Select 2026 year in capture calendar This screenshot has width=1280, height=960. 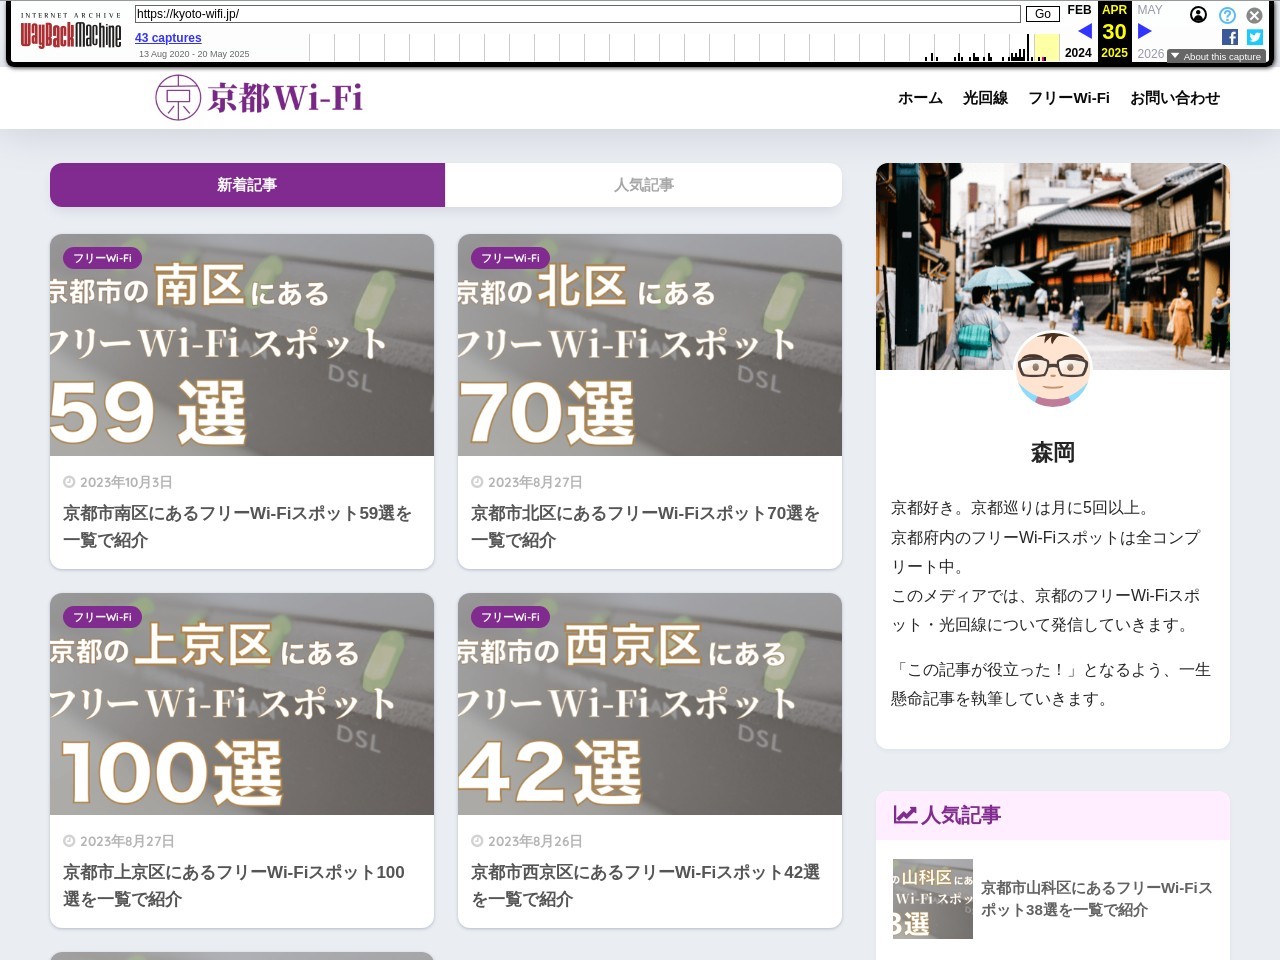click(1150, 53)
